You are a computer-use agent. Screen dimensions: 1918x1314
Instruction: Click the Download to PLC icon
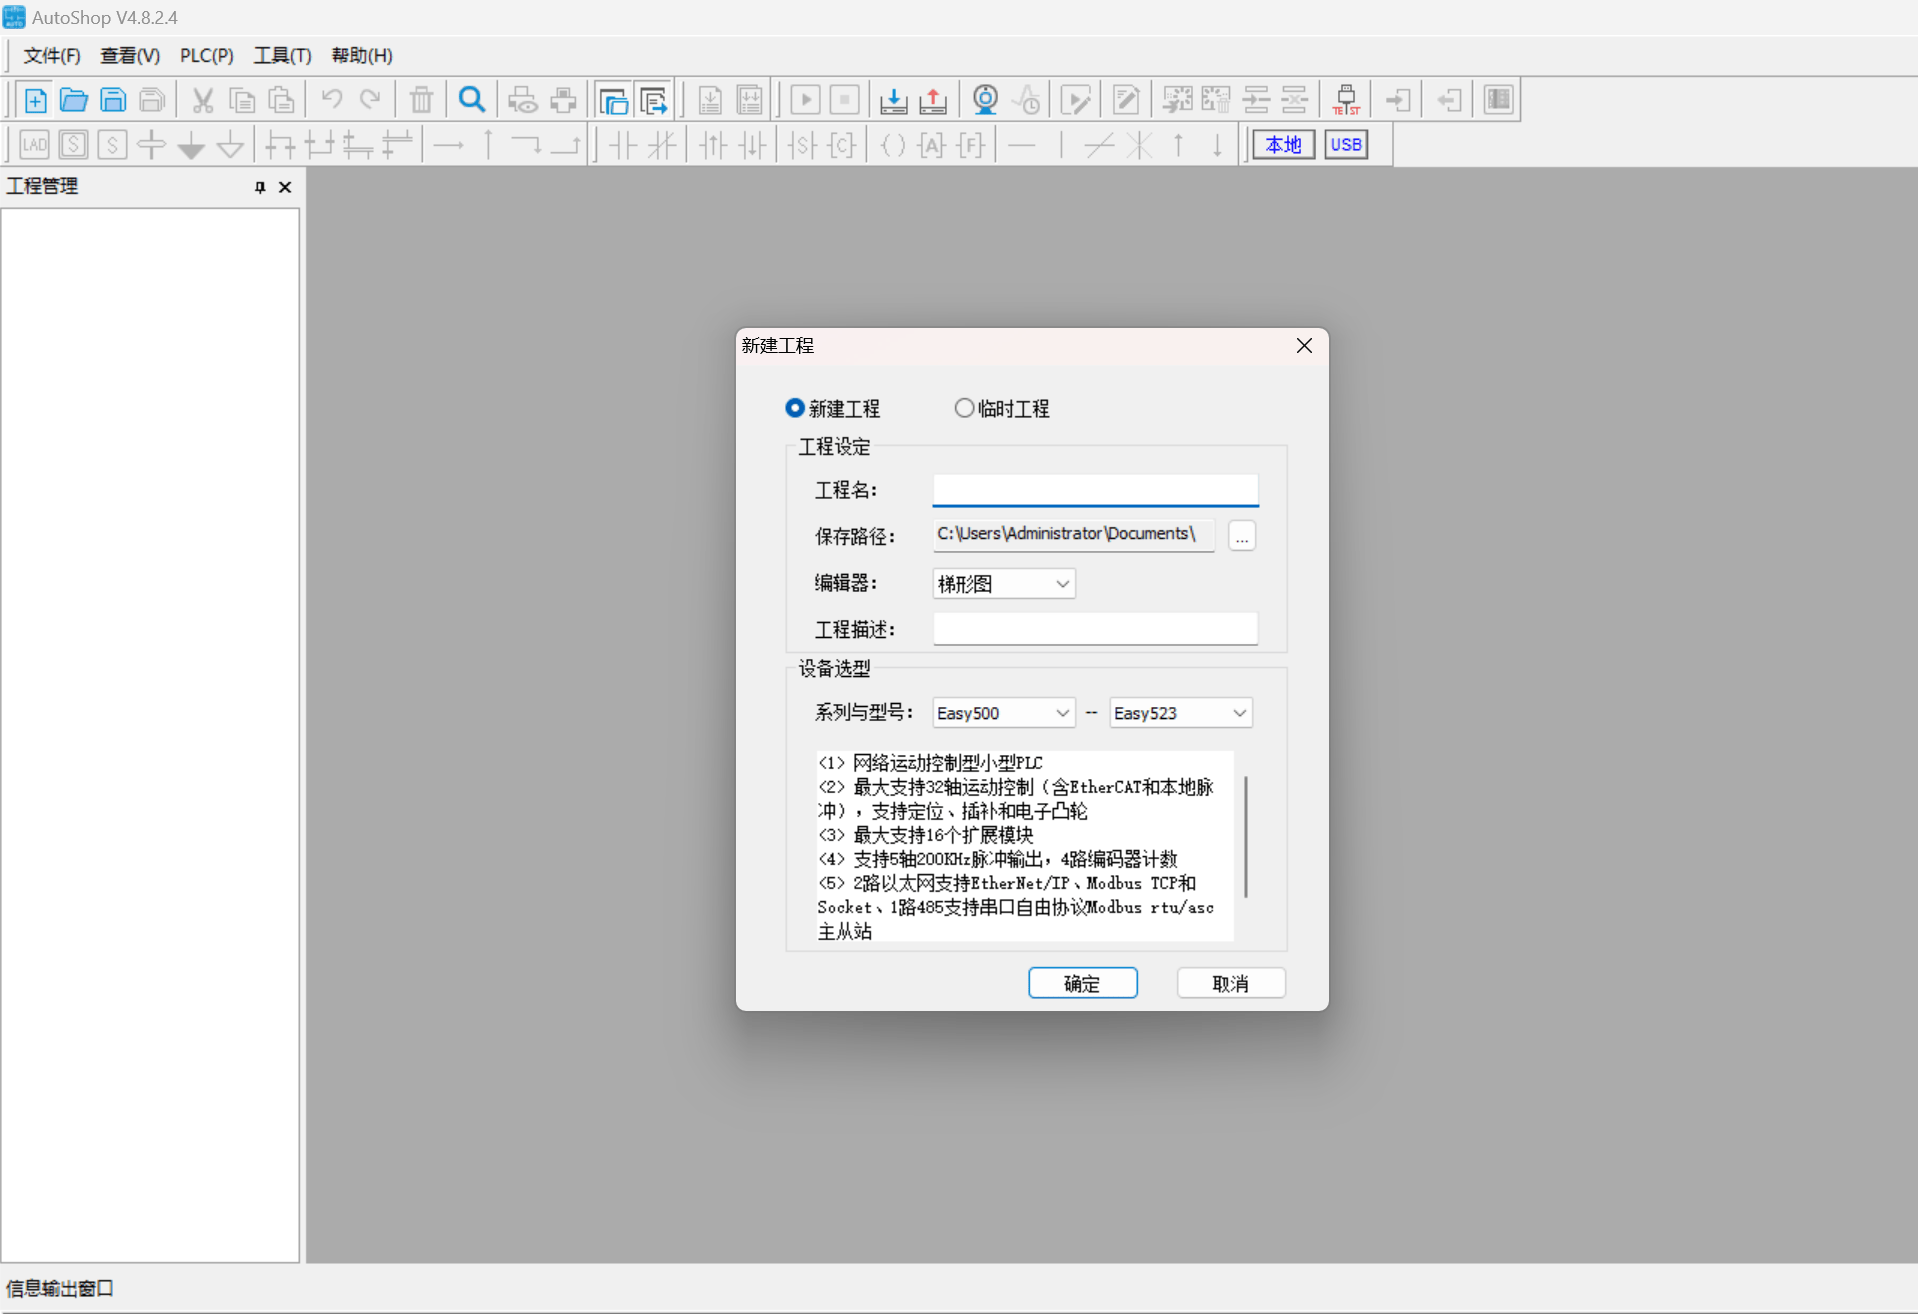[893, 100]
